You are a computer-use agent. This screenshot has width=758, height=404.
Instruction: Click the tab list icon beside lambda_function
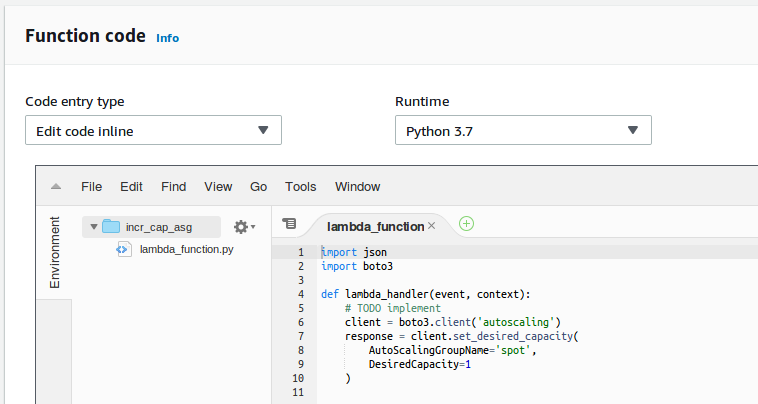289,224
